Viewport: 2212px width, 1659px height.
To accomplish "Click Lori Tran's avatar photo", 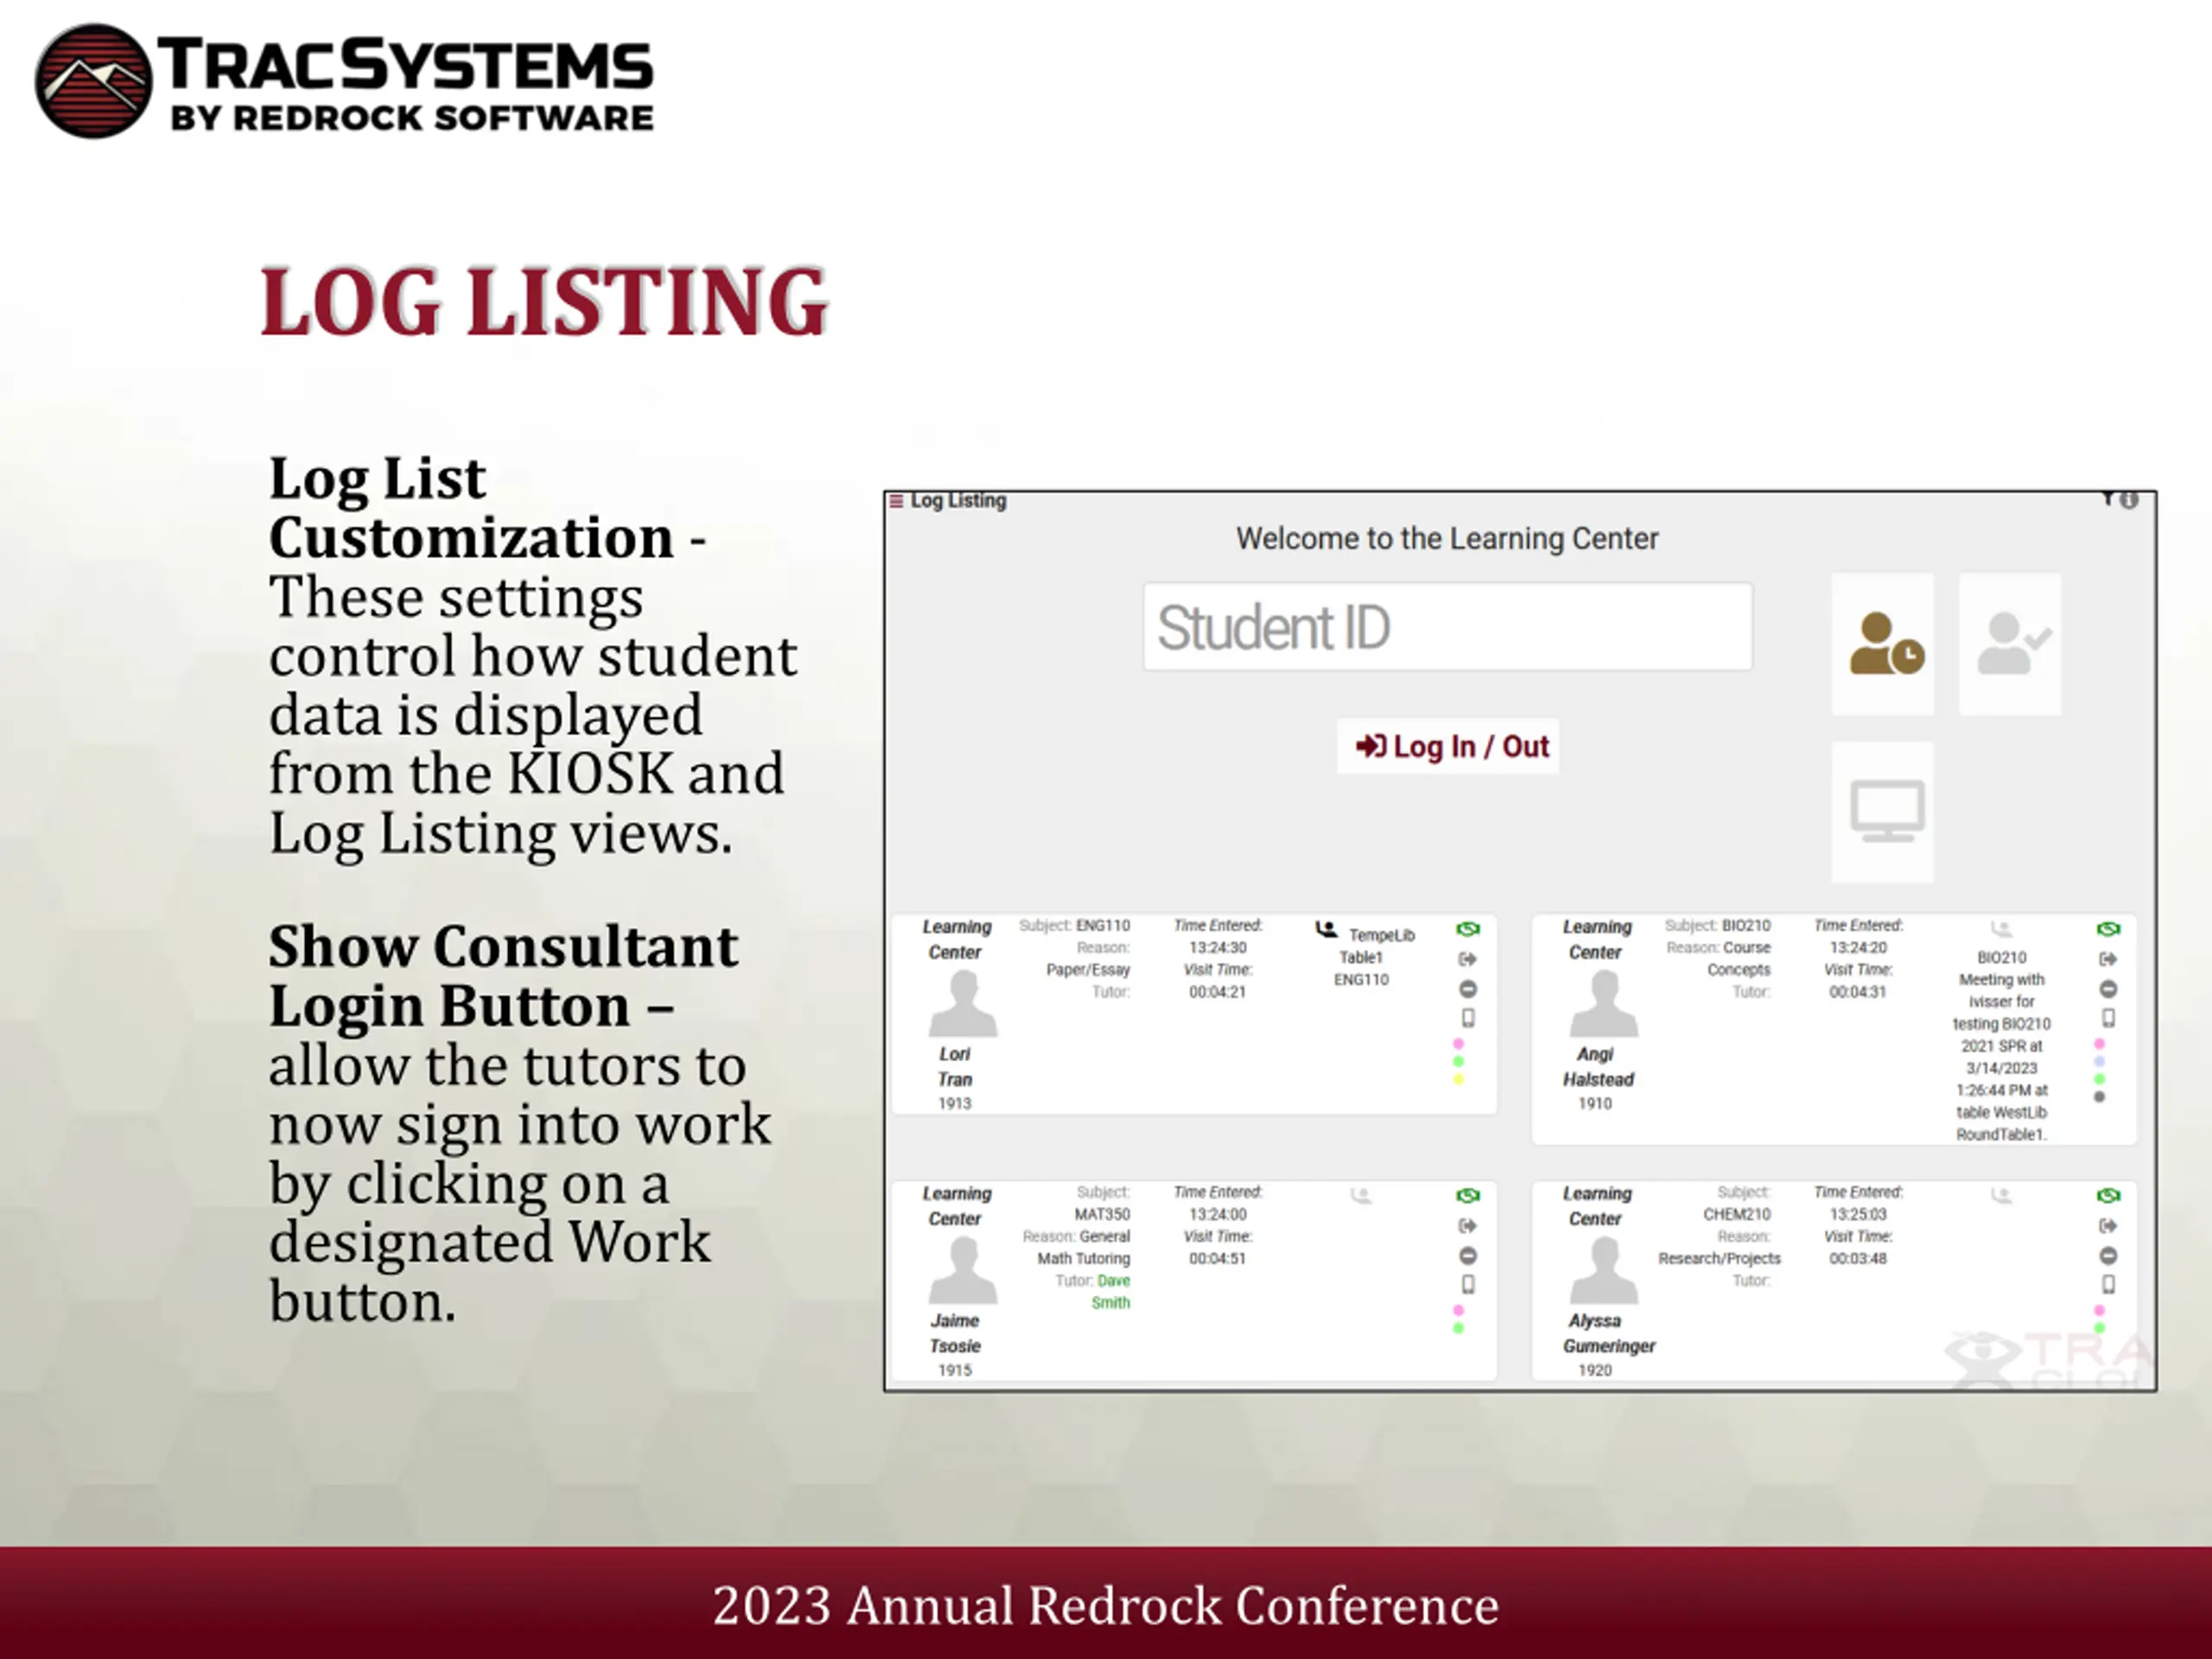I will pyautogui.click(x=962, y=1004).
